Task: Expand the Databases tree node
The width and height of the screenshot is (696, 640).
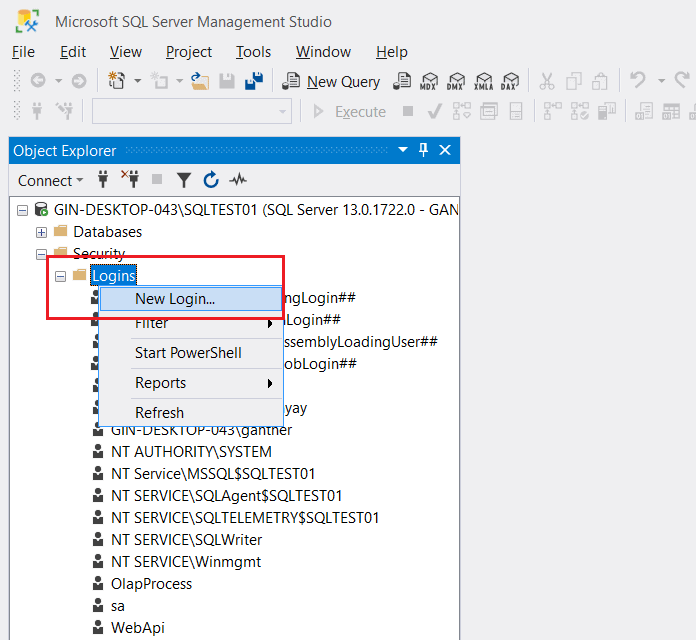Action: point(42,232)
